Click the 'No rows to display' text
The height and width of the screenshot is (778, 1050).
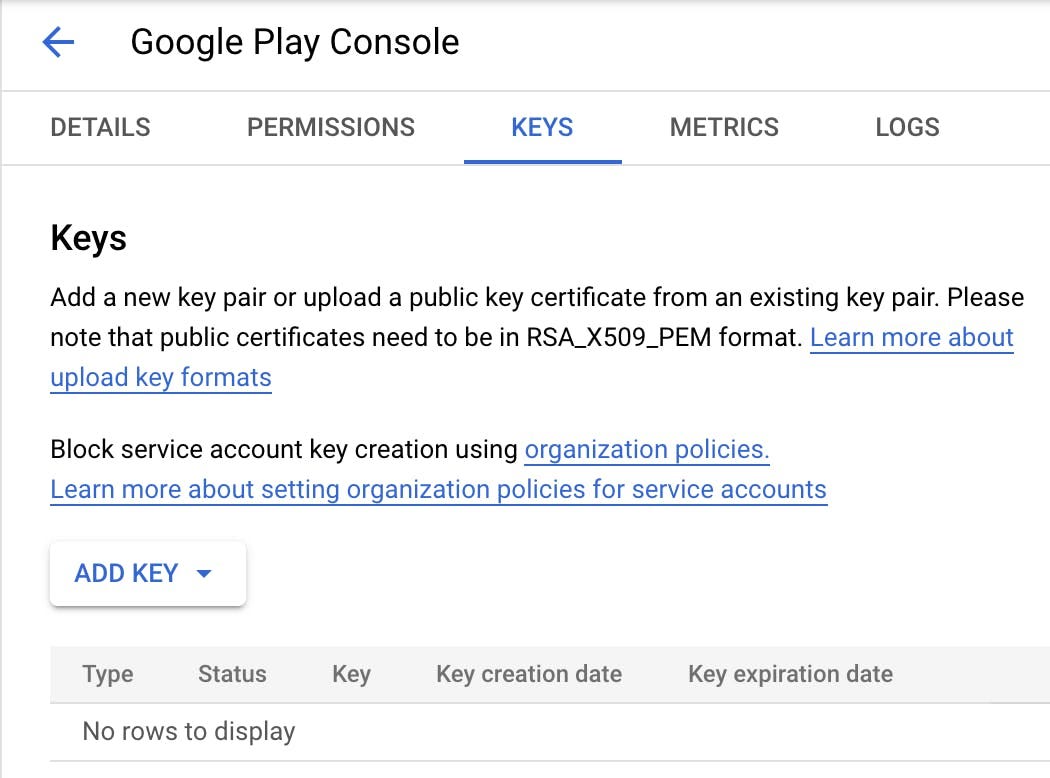(x=189, y=731)
